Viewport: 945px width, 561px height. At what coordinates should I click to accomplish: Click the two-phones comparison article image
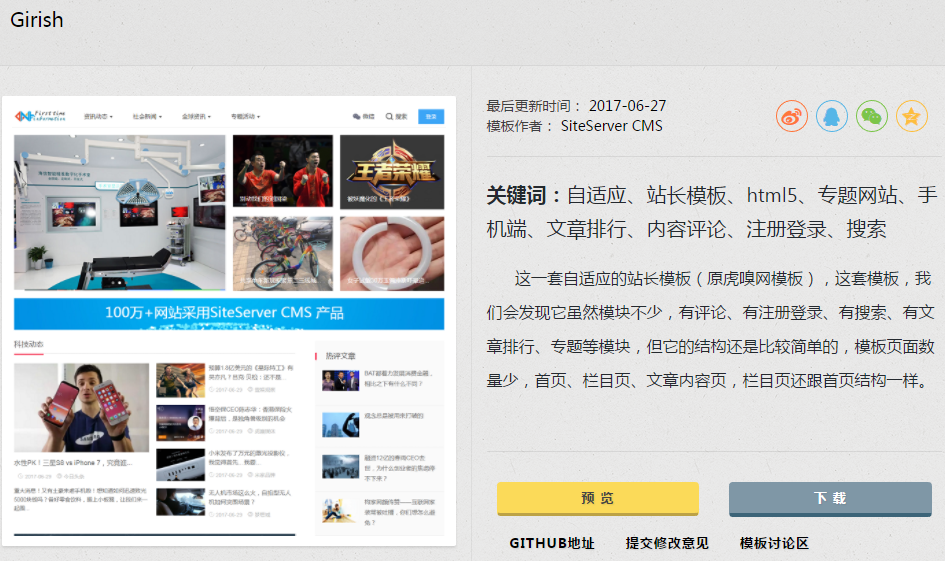tap(81, 407)
